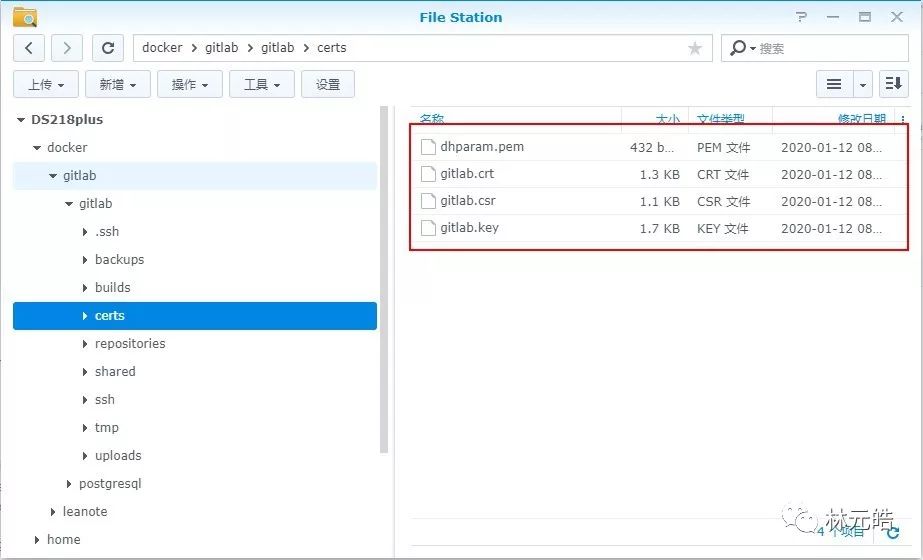Click the gitlab.key file icon
This screenshot has height=560, width=923.
(428, 228)
